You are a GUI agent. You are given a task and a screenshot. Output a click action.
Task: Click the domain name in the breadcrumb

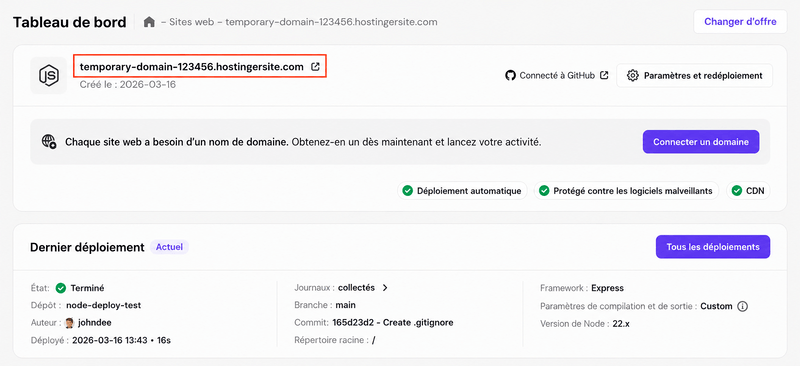331,22
